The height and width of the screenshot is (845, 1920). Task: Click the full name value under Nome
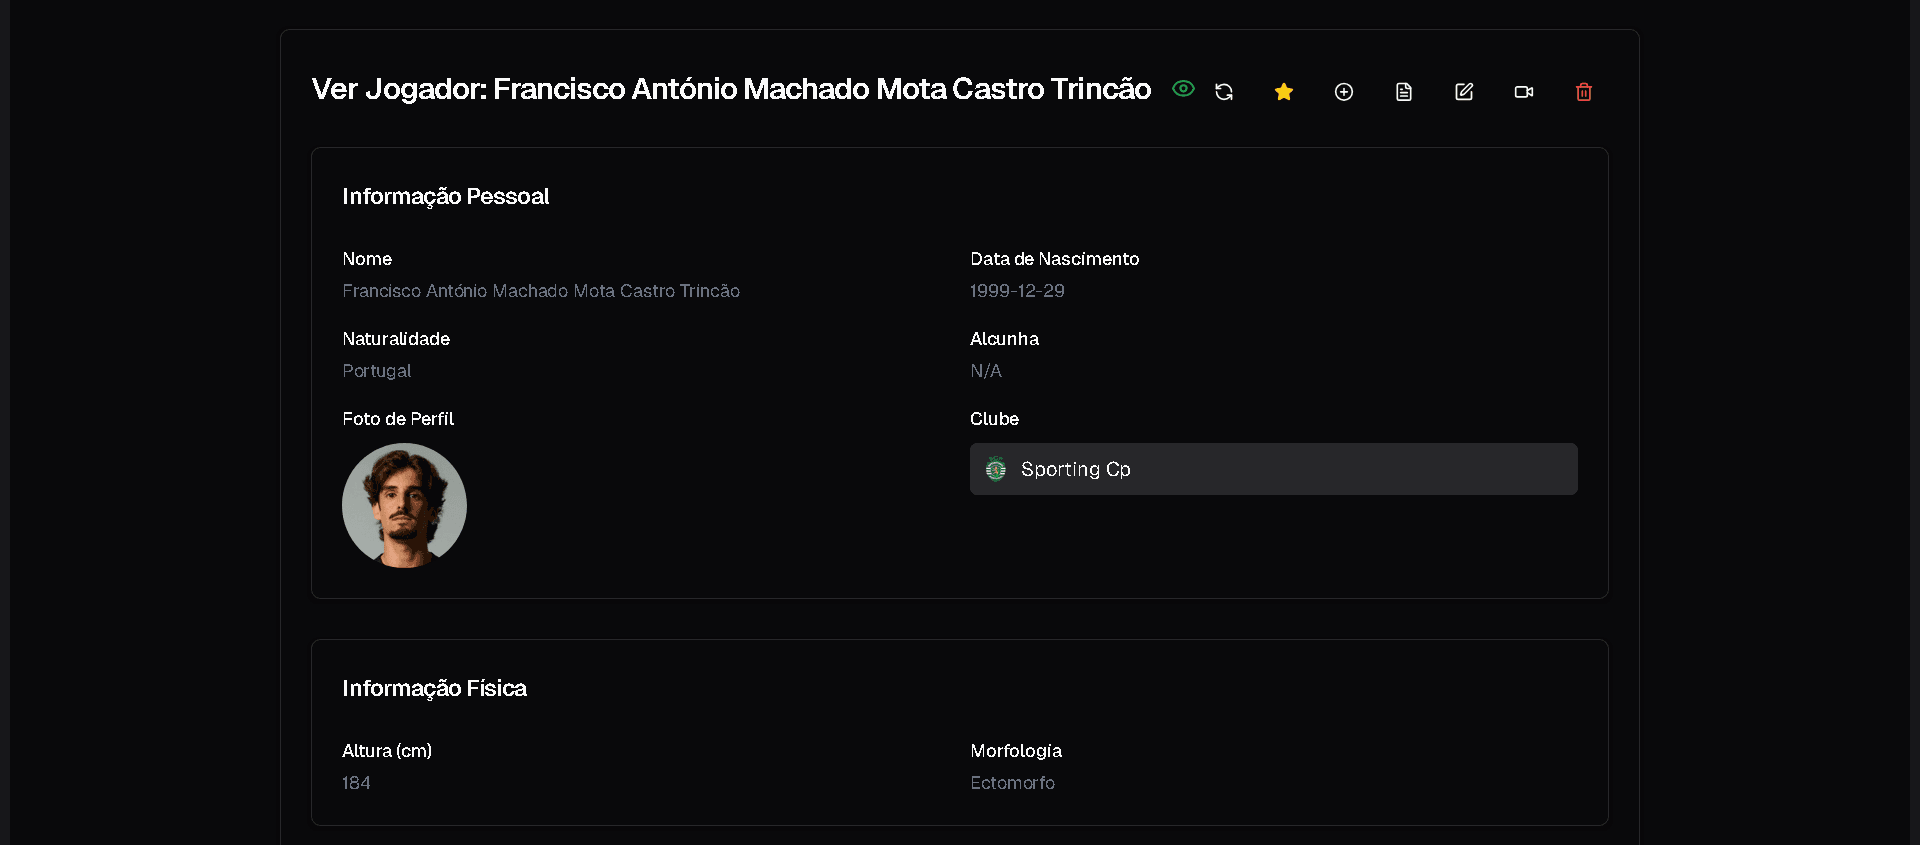click(541, 291)
